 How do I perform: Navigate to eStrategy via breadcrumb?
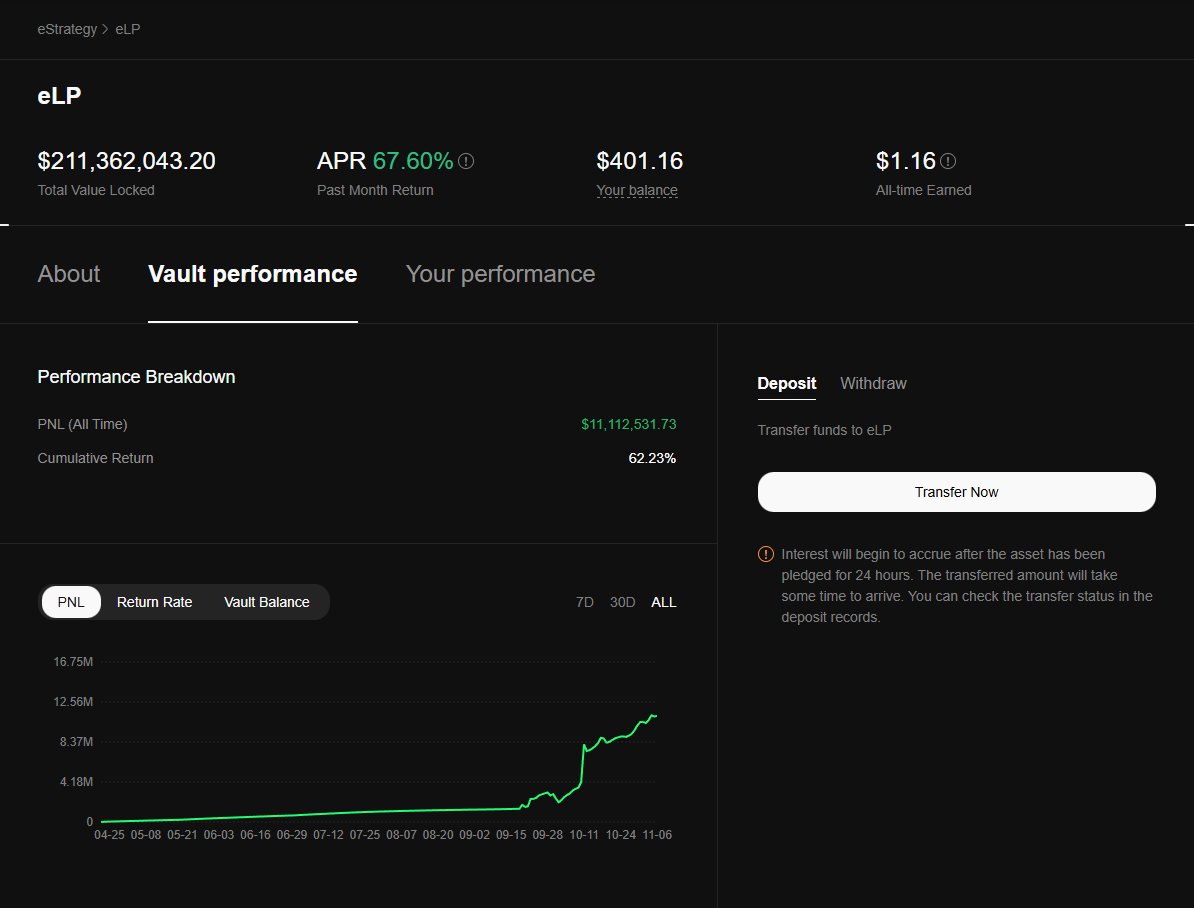pyautogui.click(x=67, y=29)
